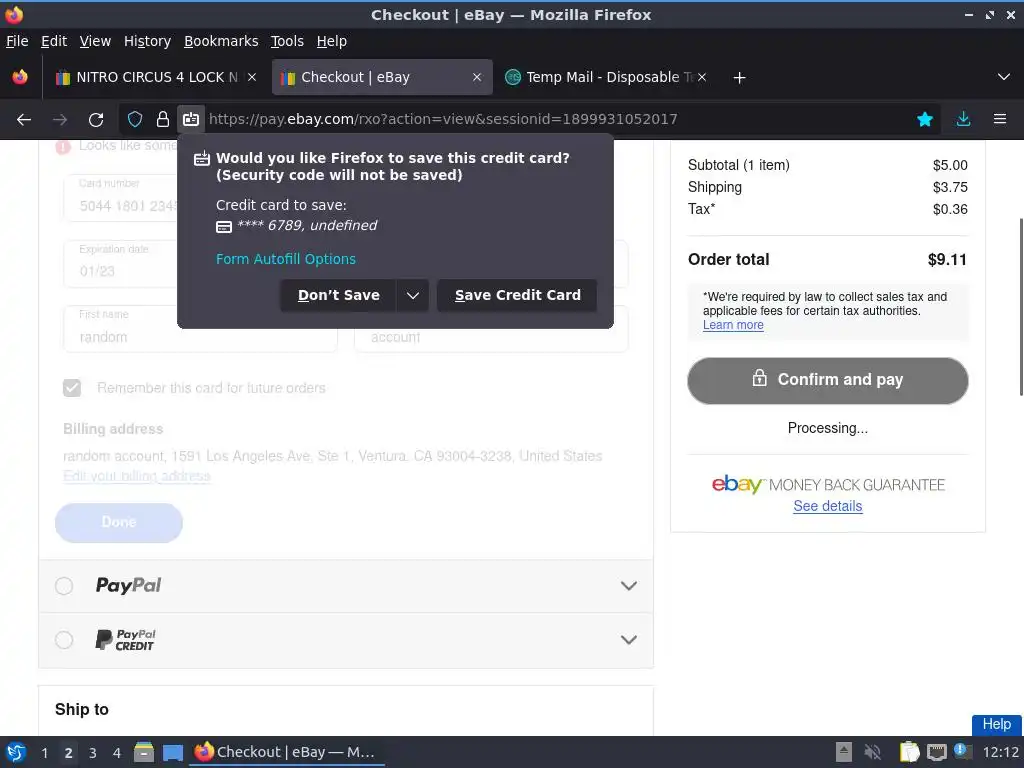Switch to workspace 3
This screenshot has width=1024, height=768.
(x=93, y=753)
